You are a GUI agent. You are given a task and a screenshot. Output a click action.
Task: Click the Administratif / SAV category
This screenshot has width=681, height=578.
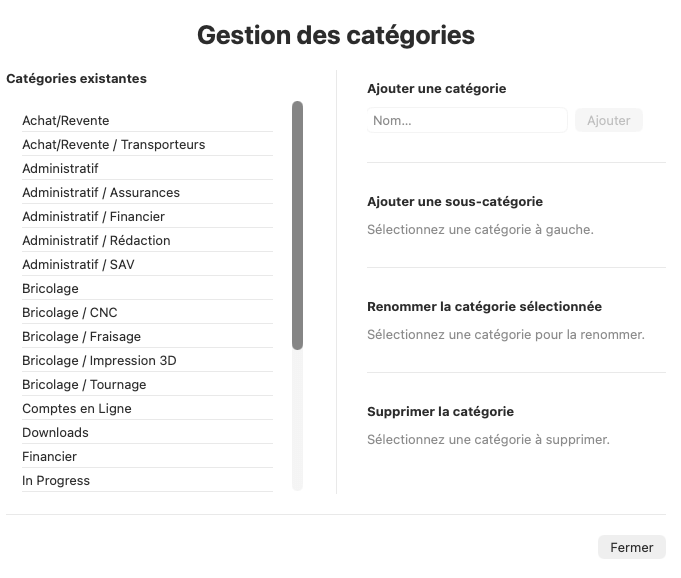pos(79,265)
